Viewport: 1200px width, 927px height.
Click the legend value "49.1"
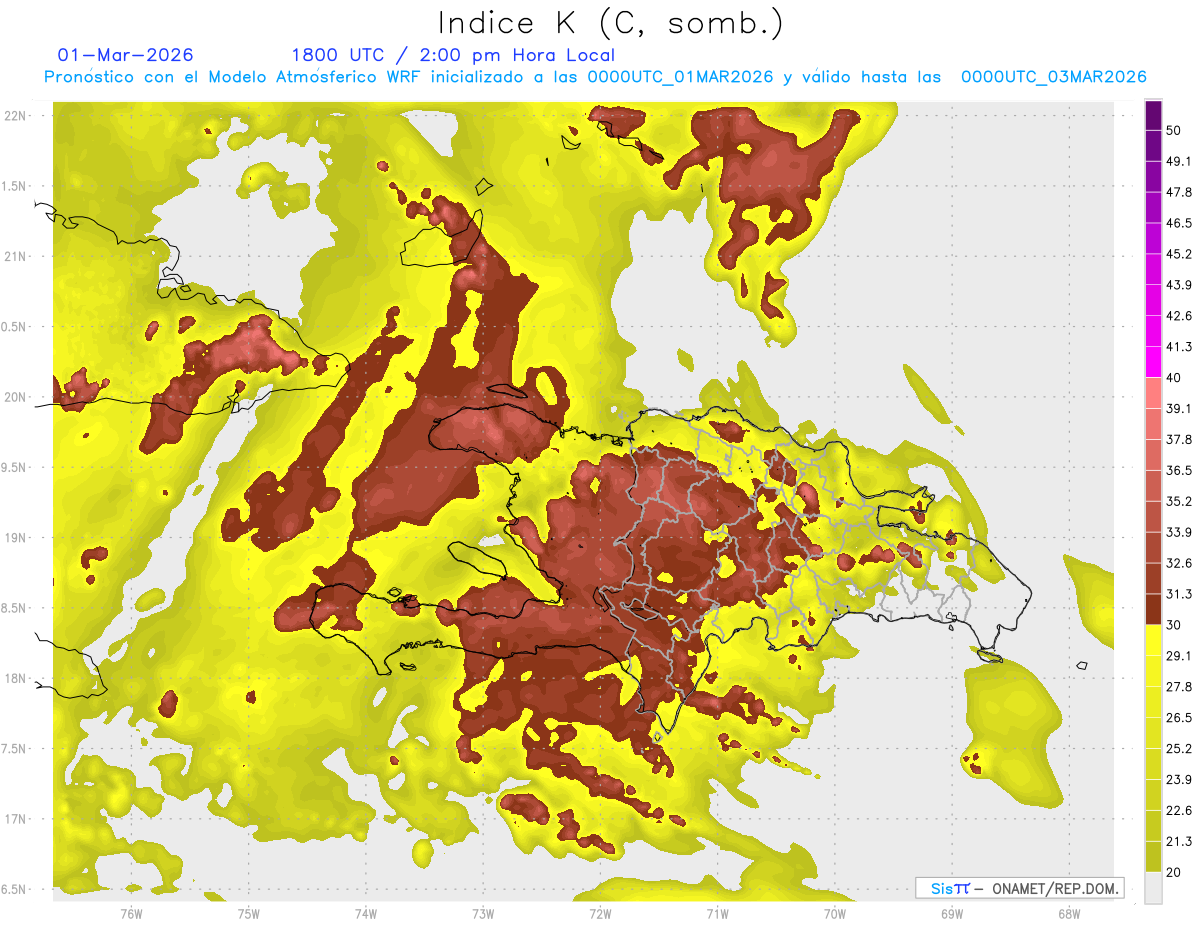click(1179, 162)
